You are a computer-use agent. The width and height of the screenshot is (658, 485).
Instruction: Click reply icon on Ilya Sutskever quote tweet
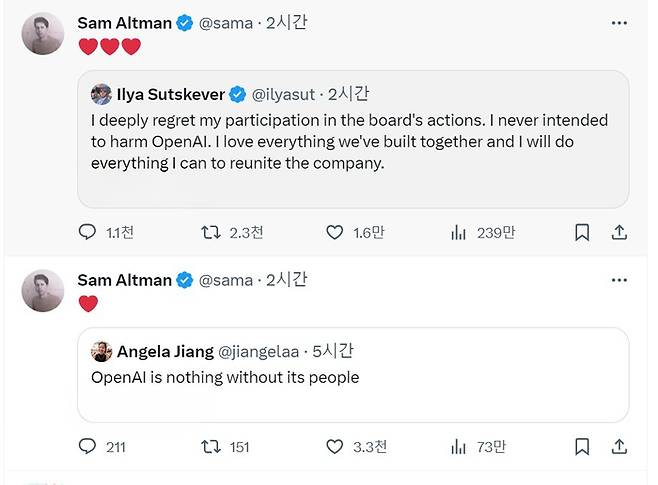click(88, 232)
